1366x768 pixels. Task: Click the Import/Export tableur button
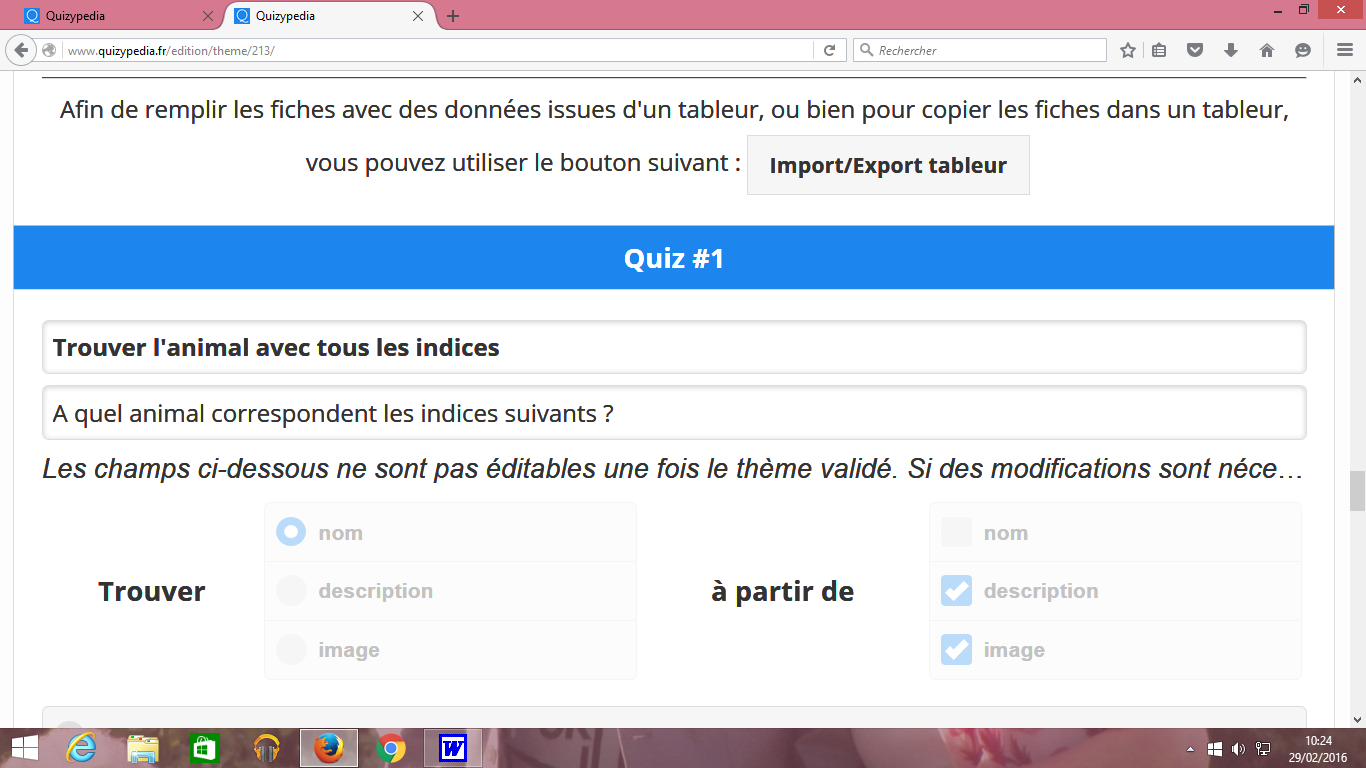[888, 166]
